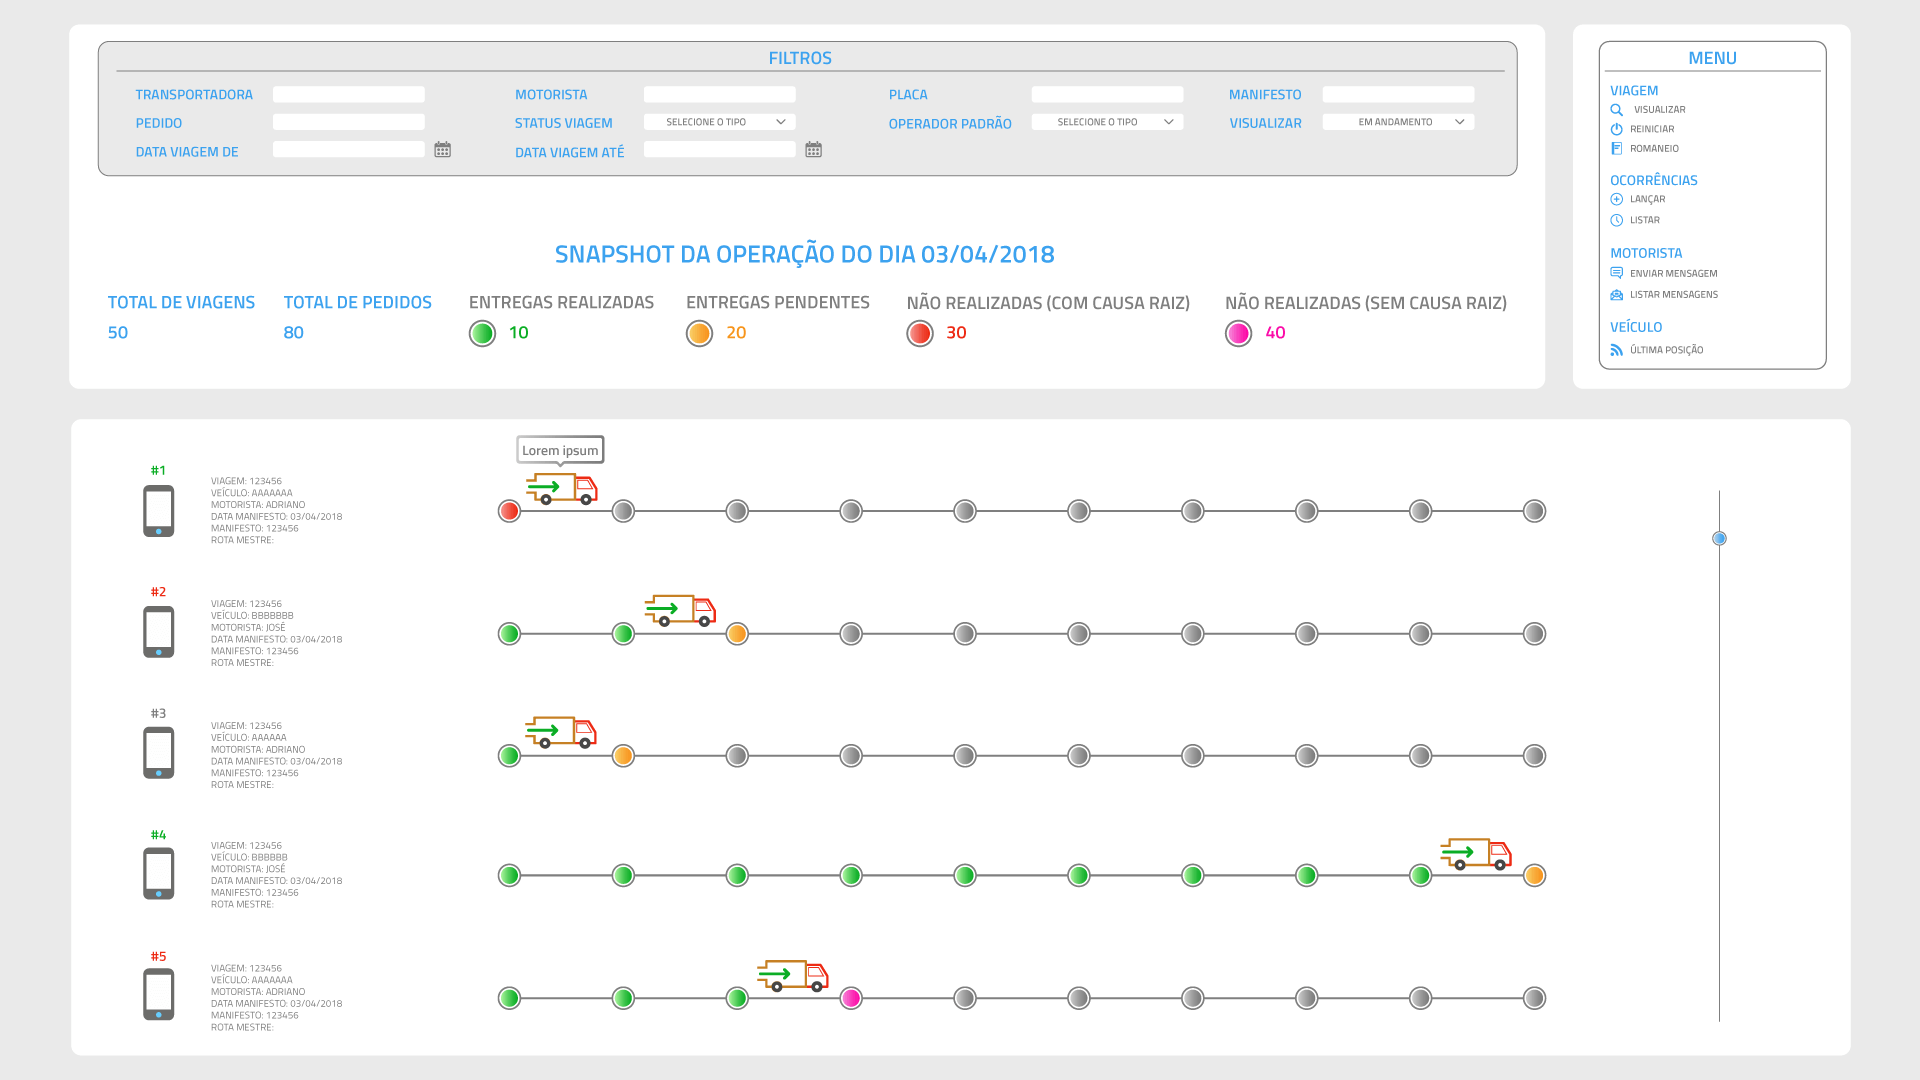Click the Data Viagem De date field
This screenshot has width=1920, height=1080.
(349, 149)
